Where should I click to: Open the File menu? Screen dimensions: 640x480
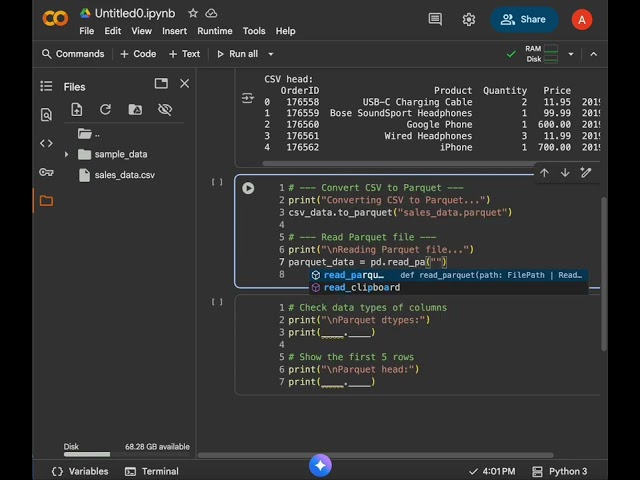tap(87, 31)
